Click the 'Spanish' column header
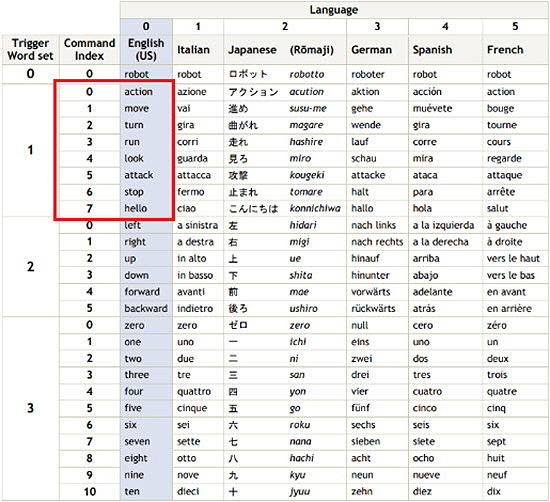This screenshot has width=550, height=502. coord(432,50)
